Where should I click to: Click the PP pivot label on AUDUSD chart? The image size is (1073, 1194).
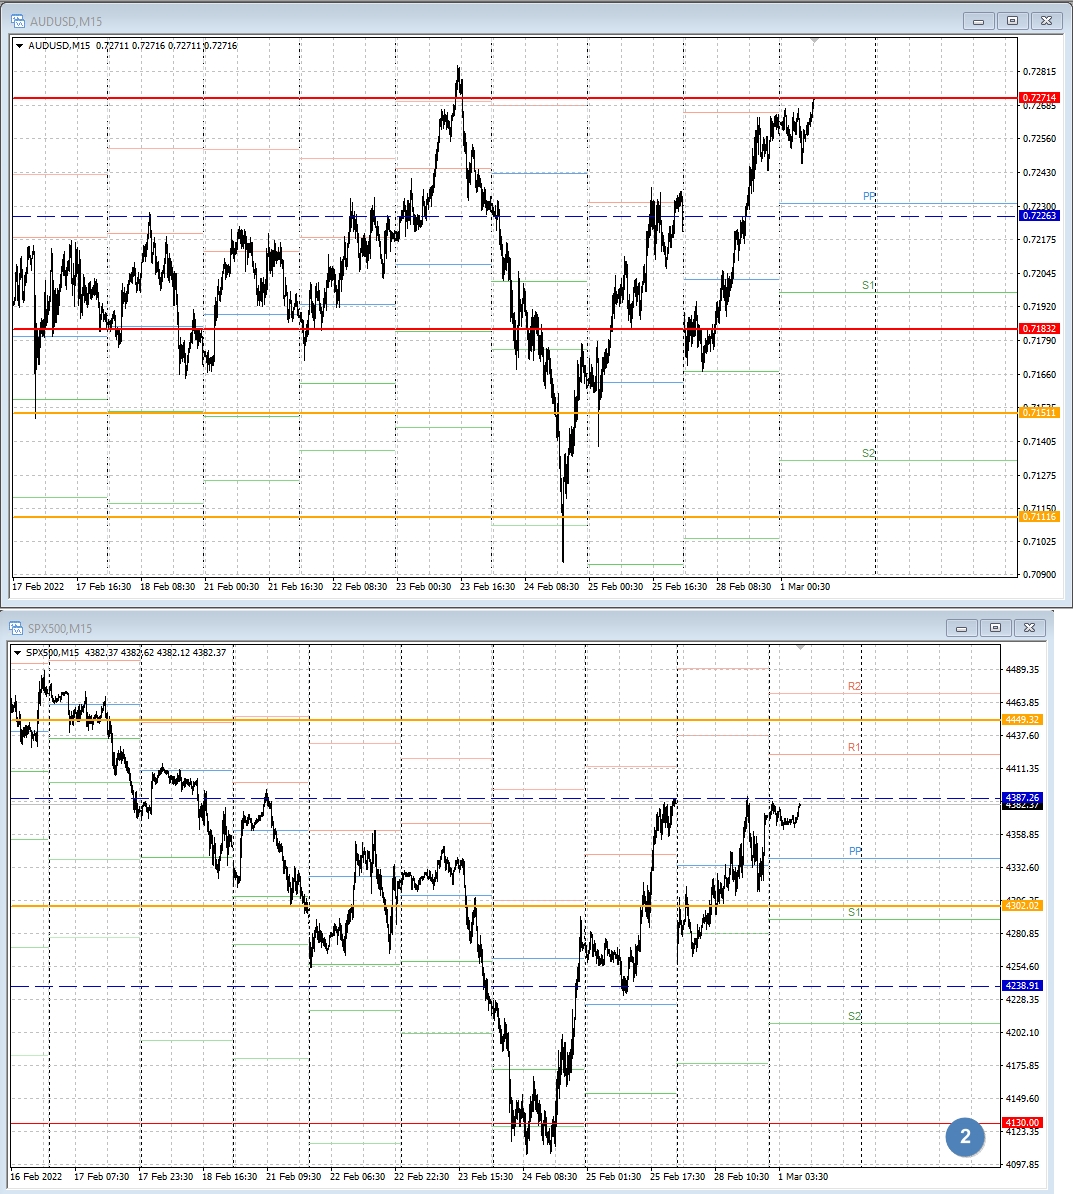tap(869, 197)
